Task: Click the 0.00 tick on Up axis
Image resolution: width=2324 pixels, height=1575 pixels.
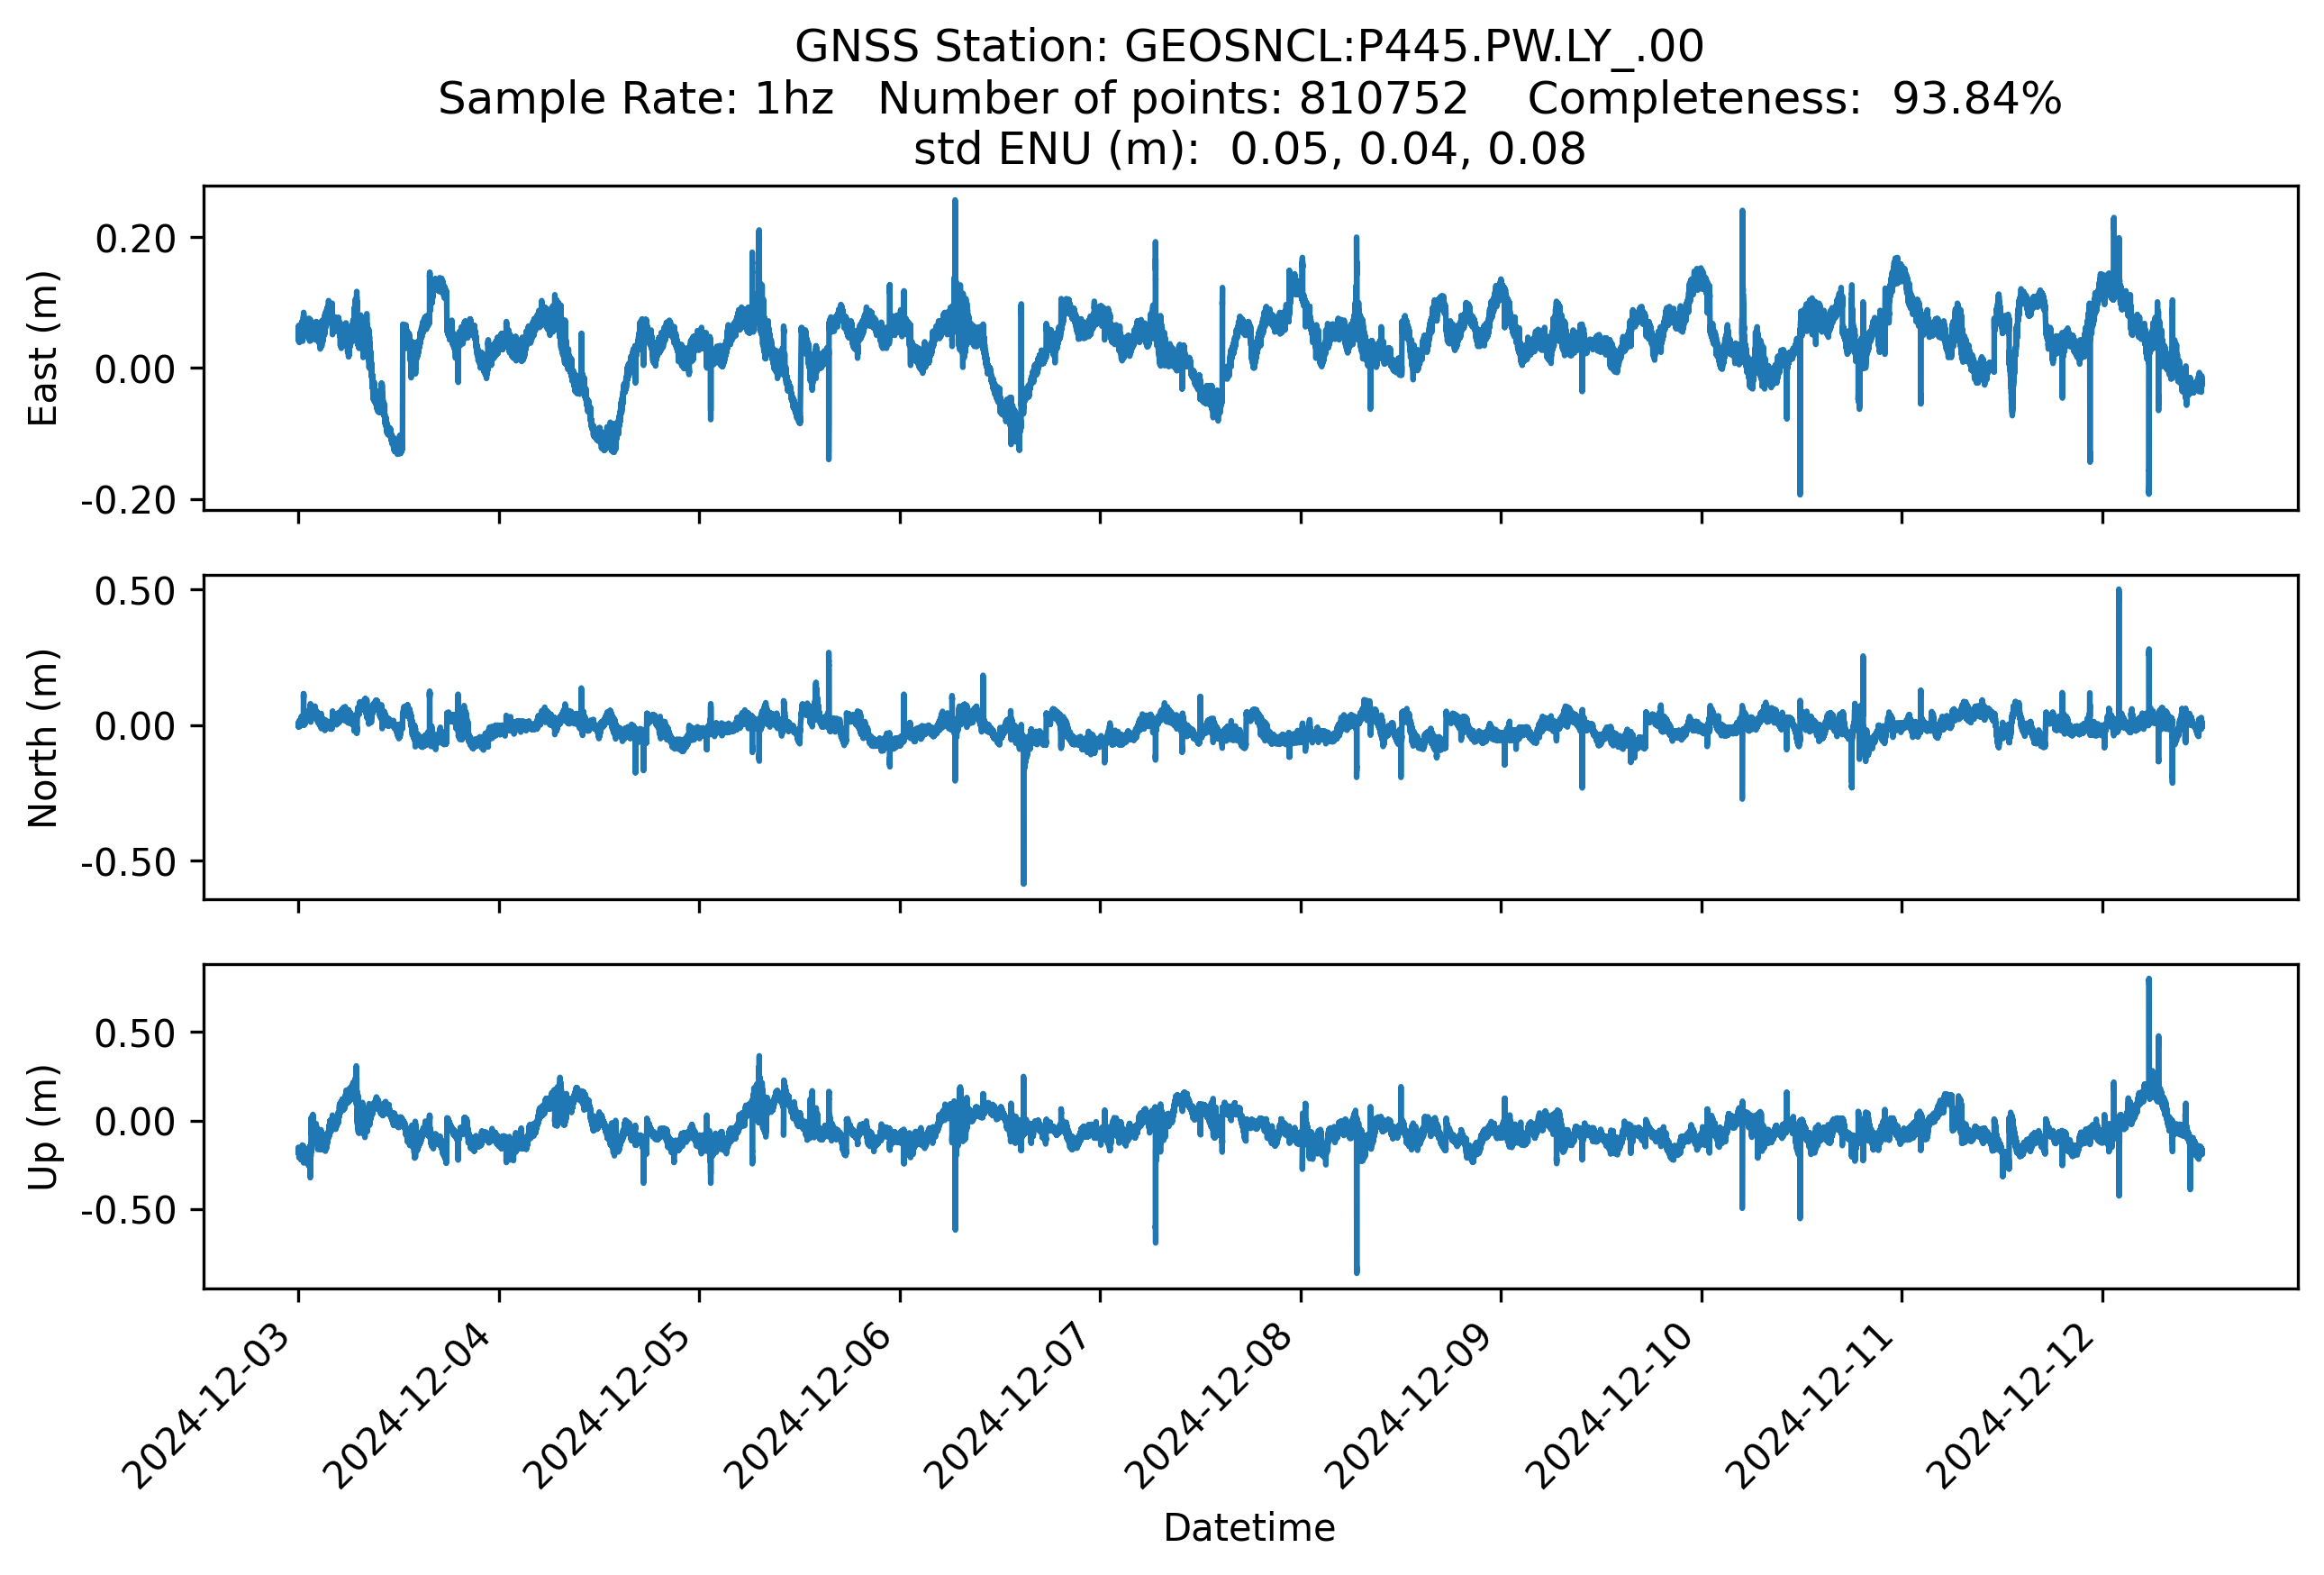Action: pos(135,1122)
